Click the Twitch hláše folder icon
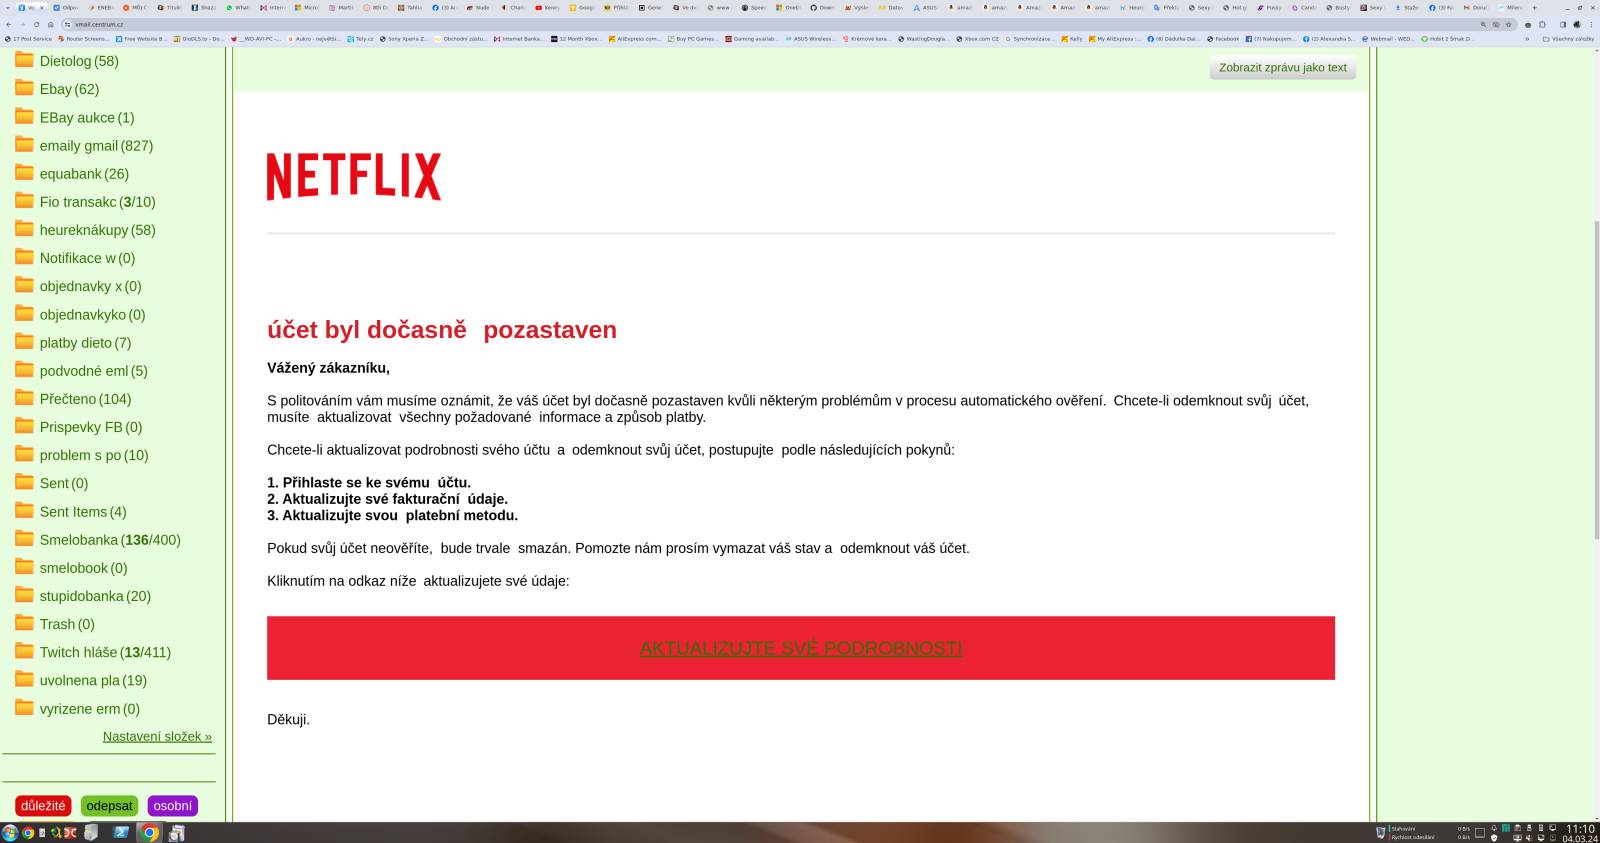1600x843 pixels. pos(24,651)
